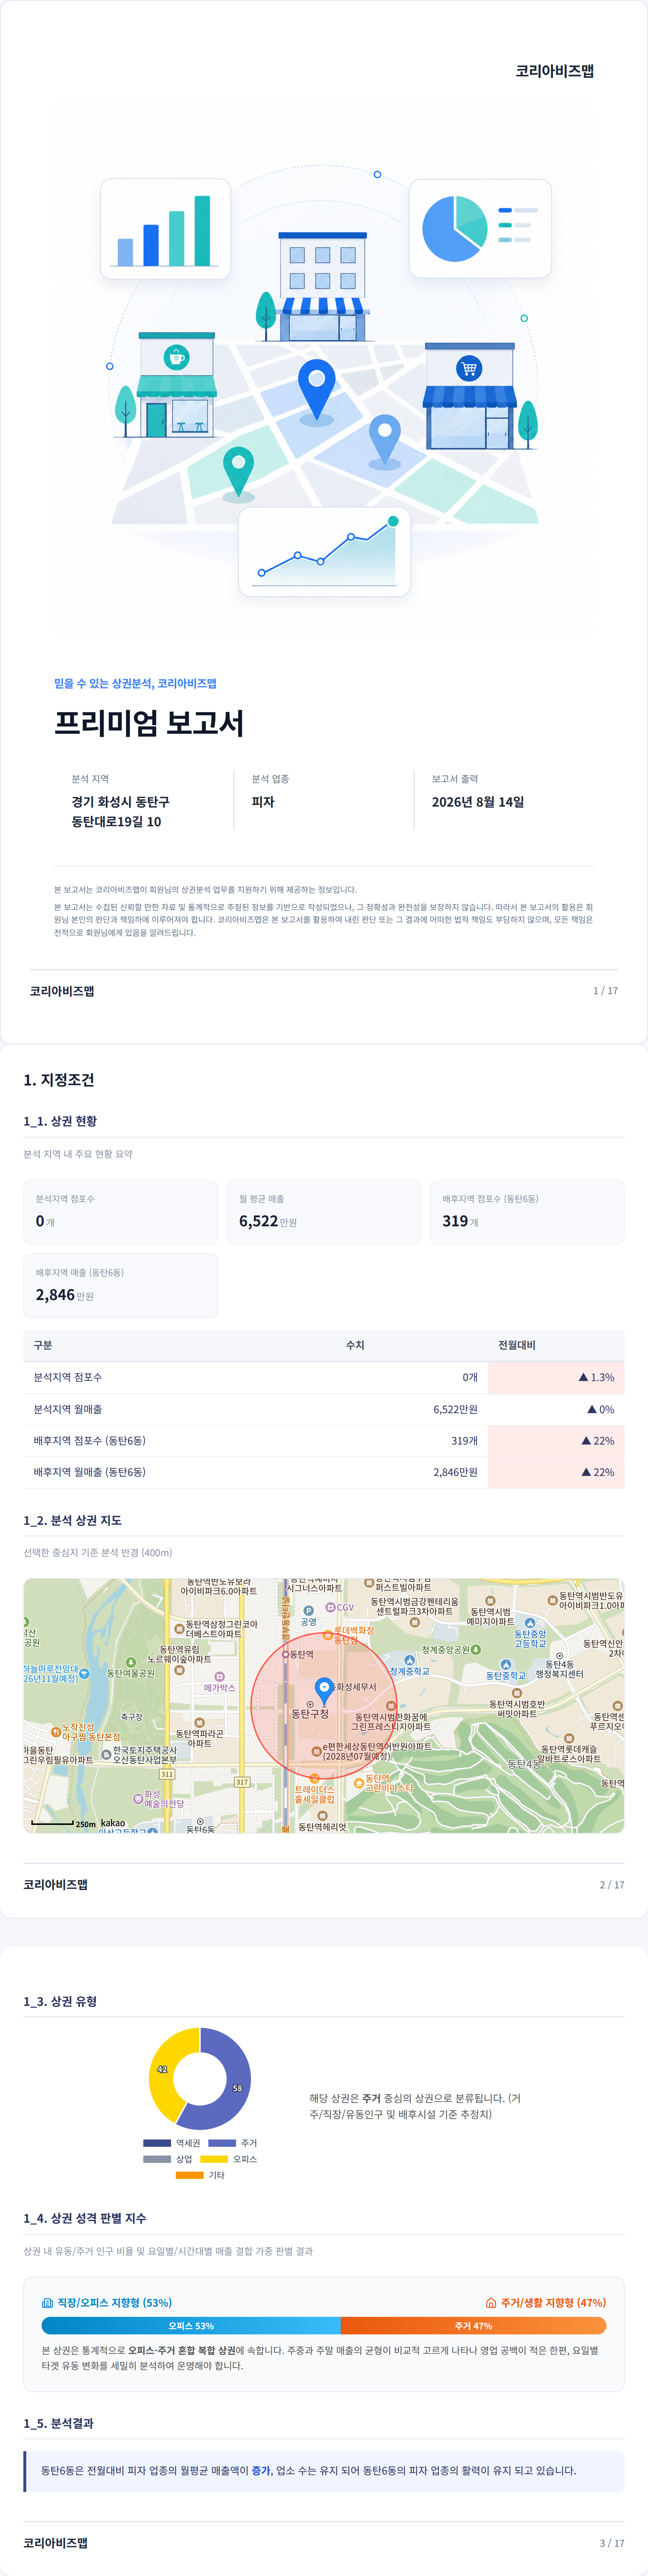Click the 분석 업종 value 피자

(263, 802)
